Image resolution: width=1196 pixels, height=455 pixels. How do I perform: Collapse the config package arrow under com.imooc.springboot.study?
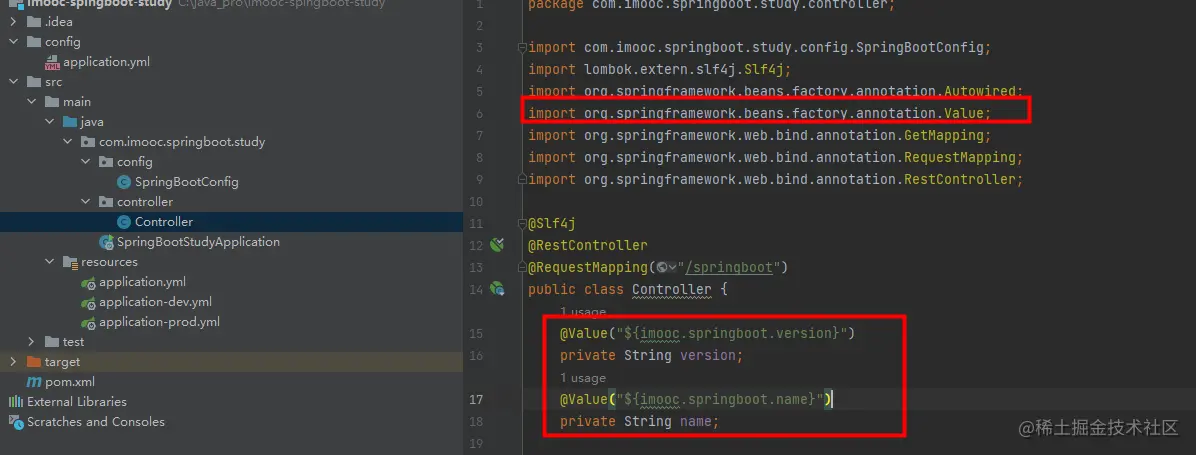point(86,162)
